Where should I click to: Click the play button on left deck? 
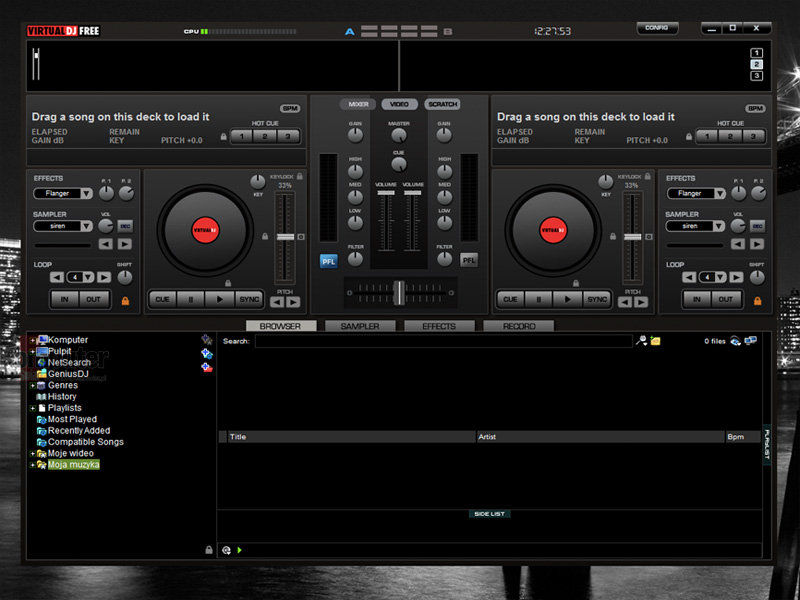pyautogui.click(x=219, y=299)
